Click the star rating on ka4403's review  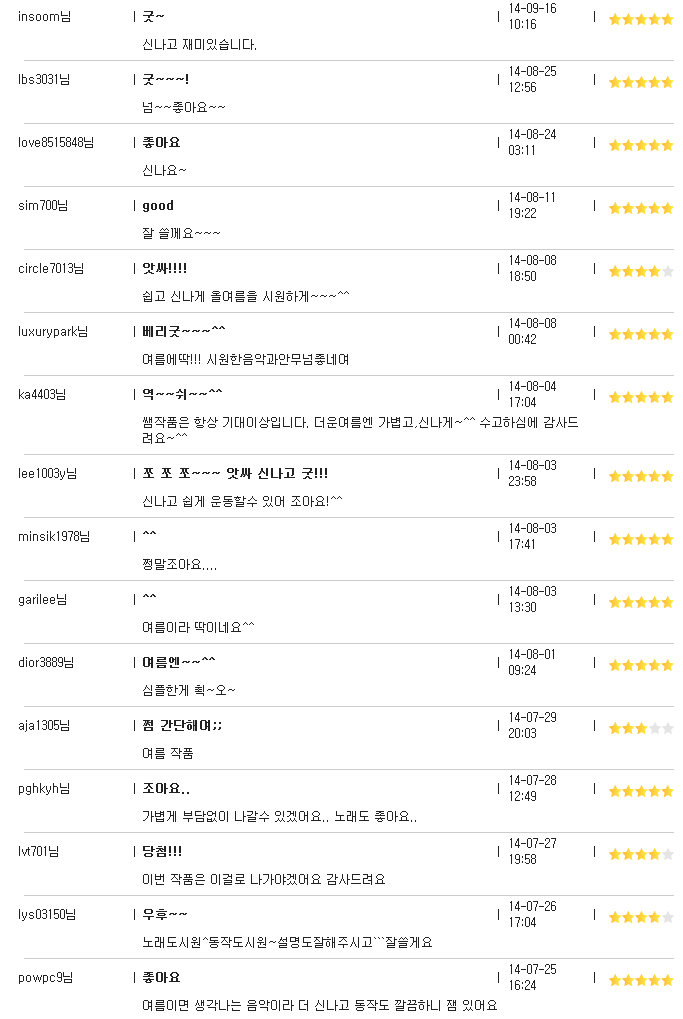click(x=641, y=398)
